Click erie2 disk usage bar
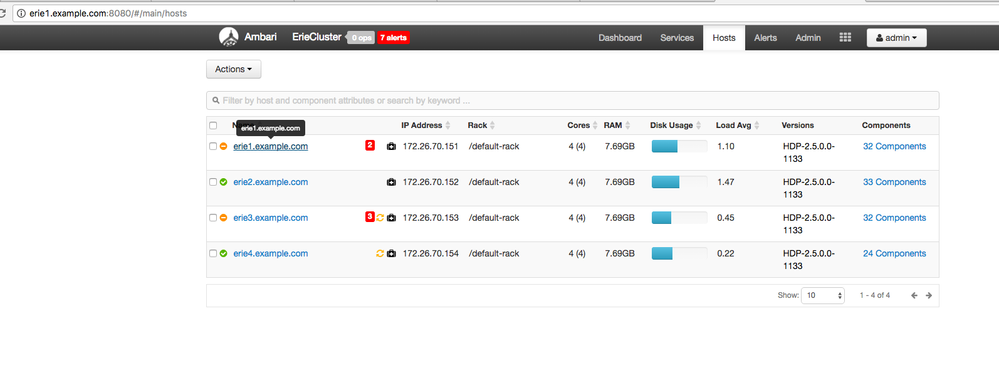999x377 pixels. tap(679, 182)
